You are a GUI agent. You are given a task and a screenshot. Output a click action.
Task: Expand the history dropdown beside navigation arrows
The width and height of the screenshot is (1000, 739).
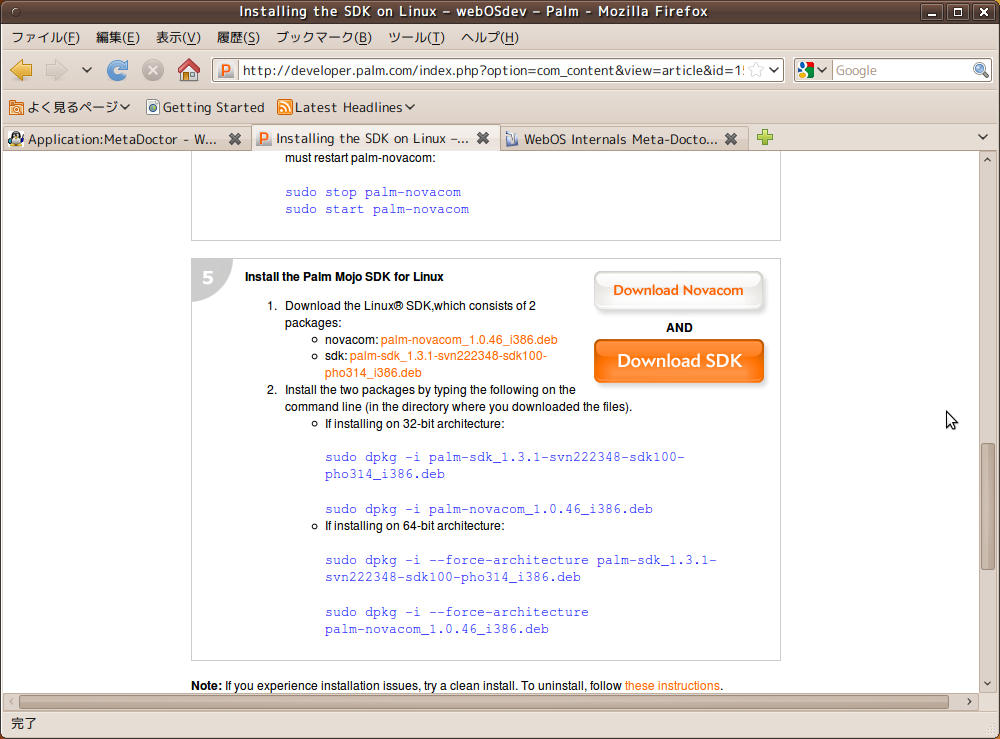87,70
